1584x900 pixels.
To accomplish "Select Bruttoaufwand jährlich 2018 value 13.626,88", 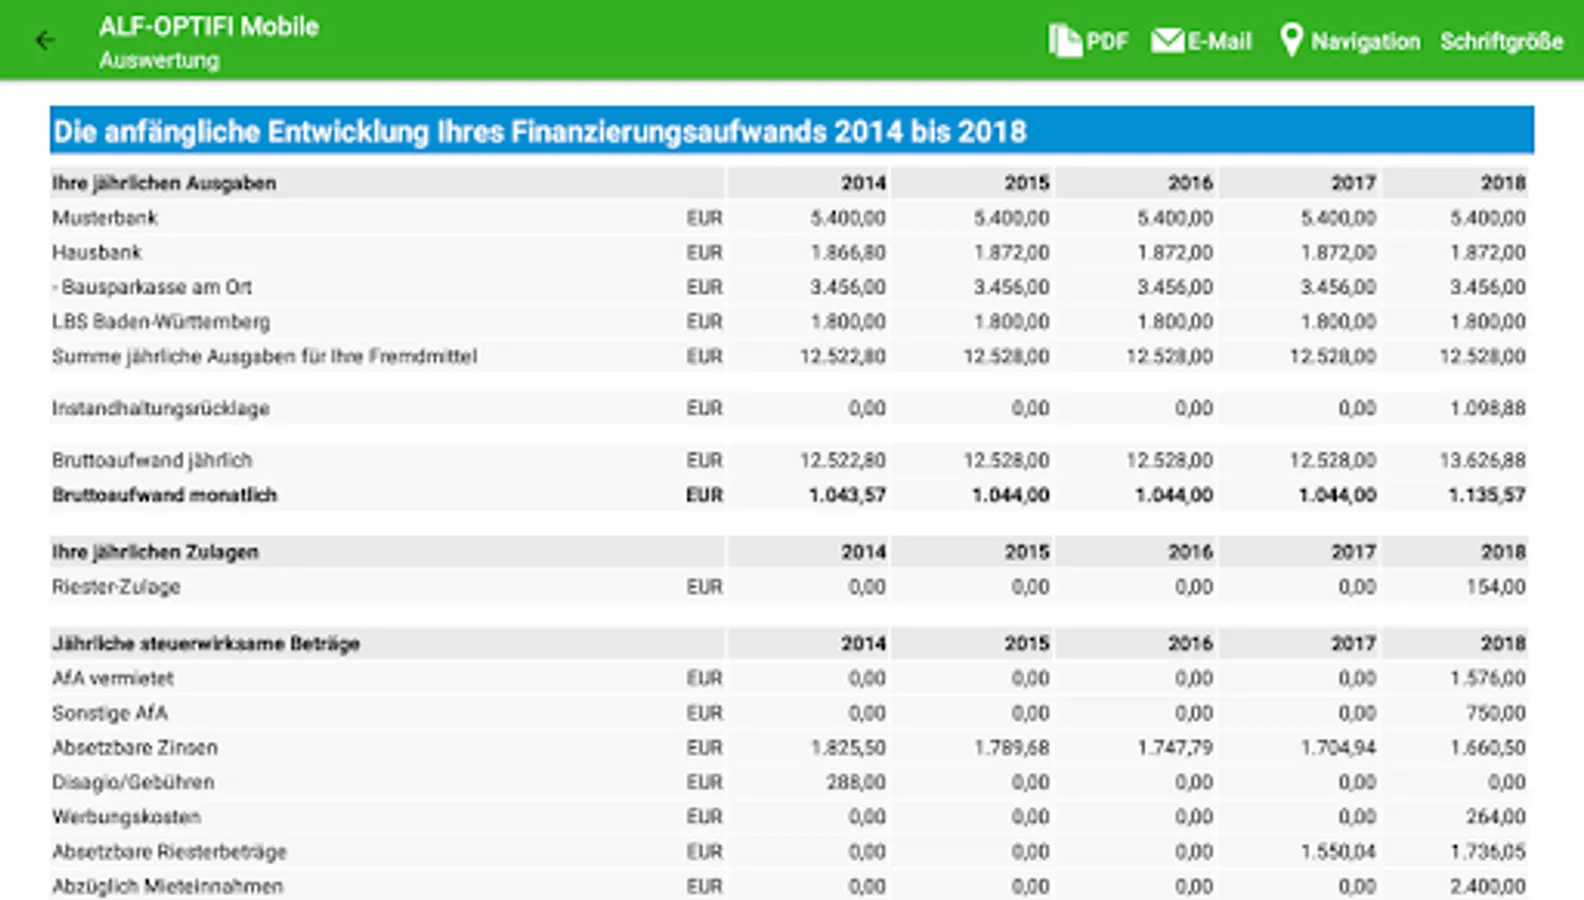I will pos(1482,460).
